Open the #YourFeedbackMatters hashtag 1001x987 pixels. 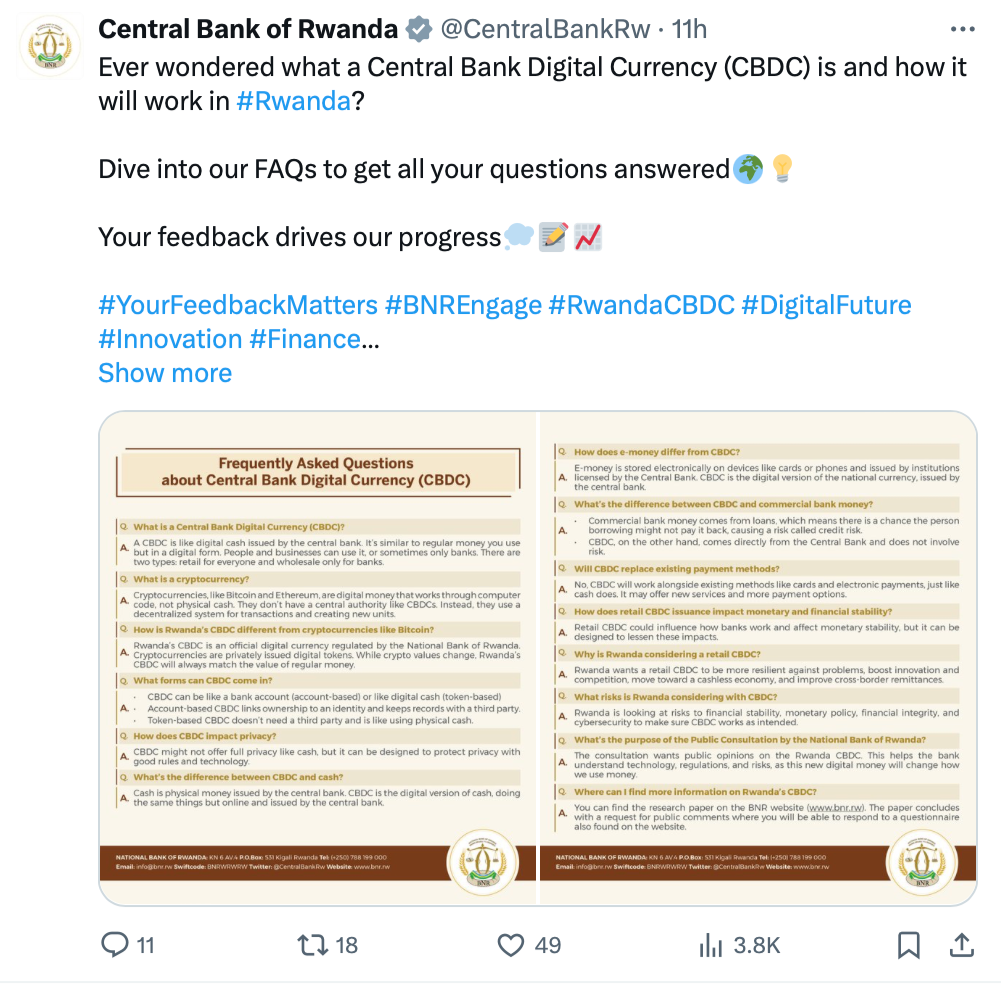pyautogui.click(x=238, y=305)
